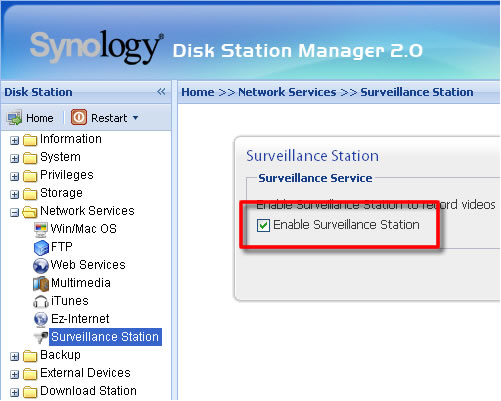Open Web Services globe icon
The image size is (501, 401).
(41, 265)
